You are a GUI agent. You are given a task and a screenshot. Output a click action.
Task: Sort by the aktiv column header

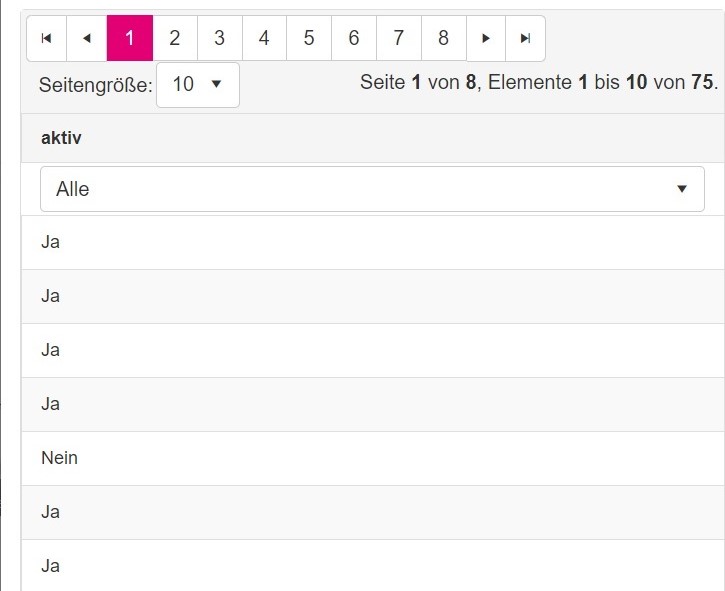click(61, 138)
